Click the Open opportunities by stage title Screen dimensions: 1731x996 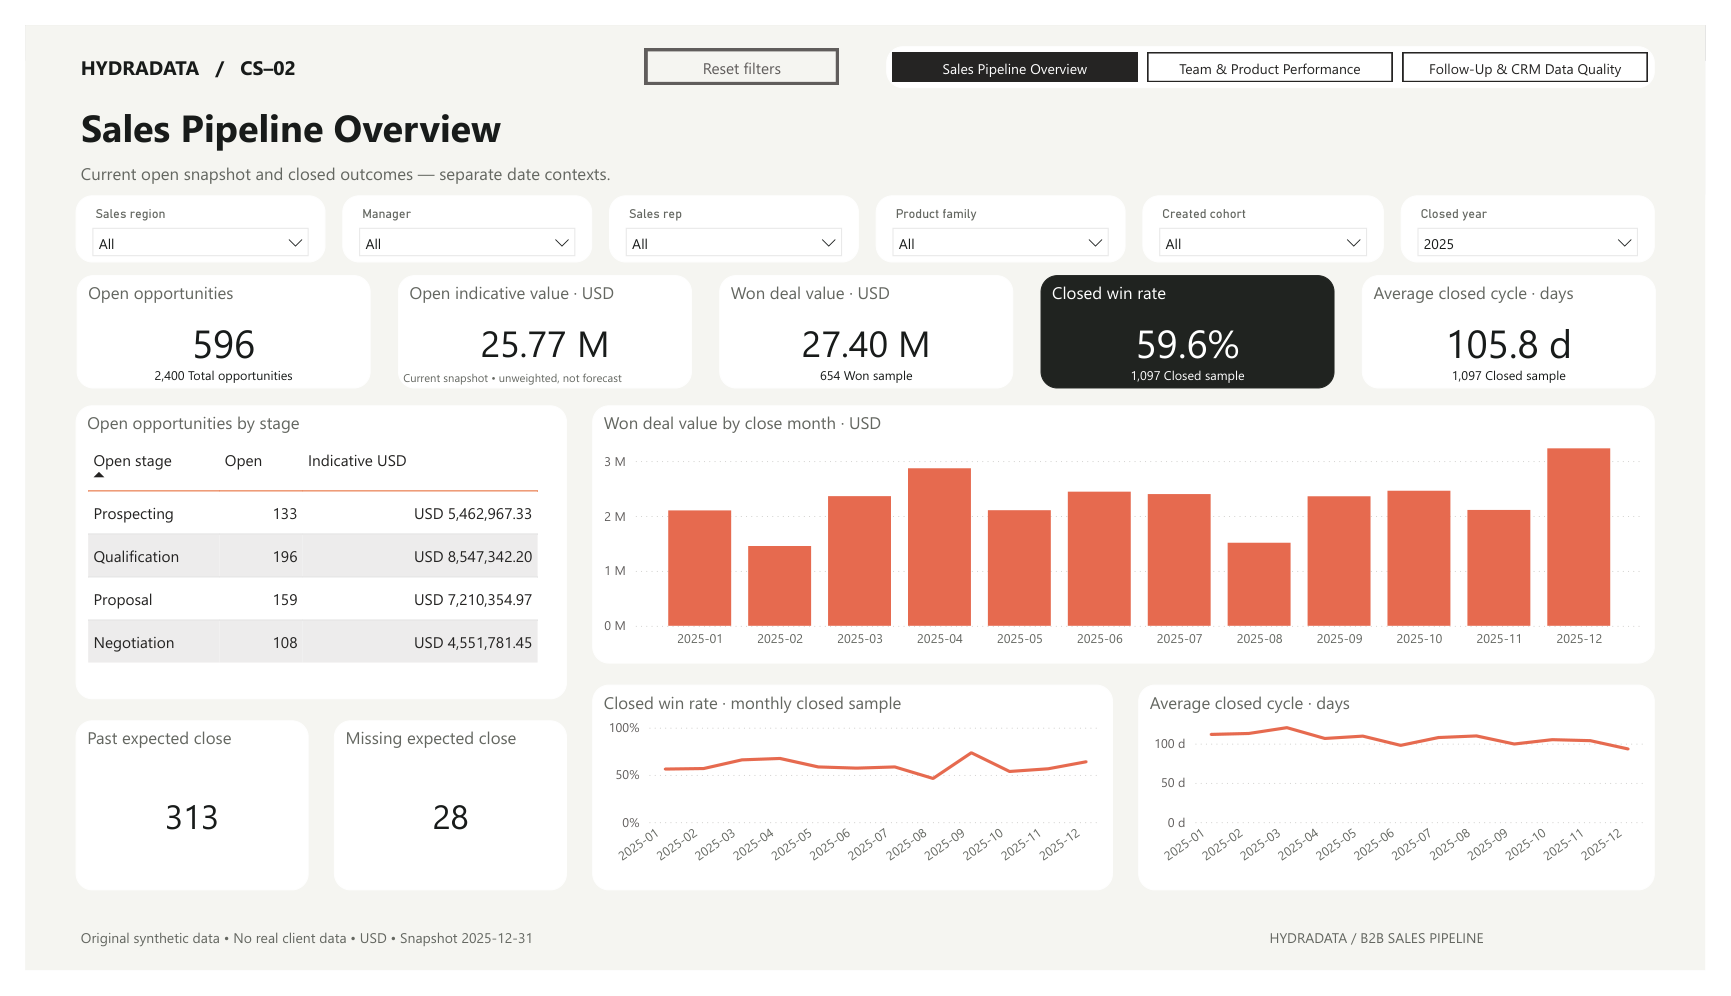coord(193,423)
